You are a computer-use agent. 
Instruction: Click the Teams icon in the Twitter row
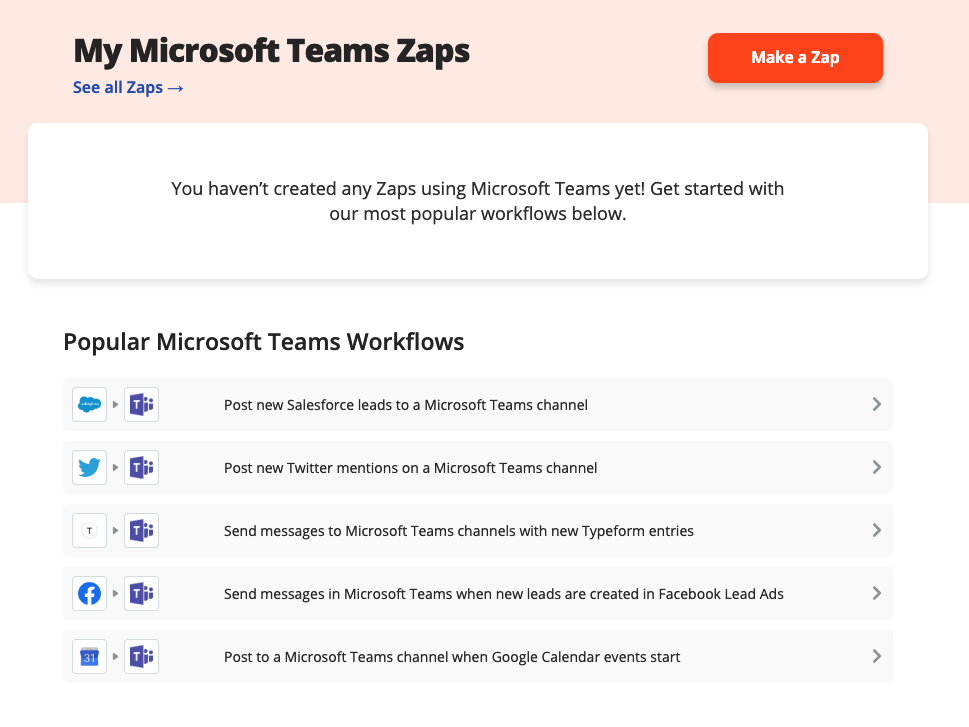click(x=142, y=467)
